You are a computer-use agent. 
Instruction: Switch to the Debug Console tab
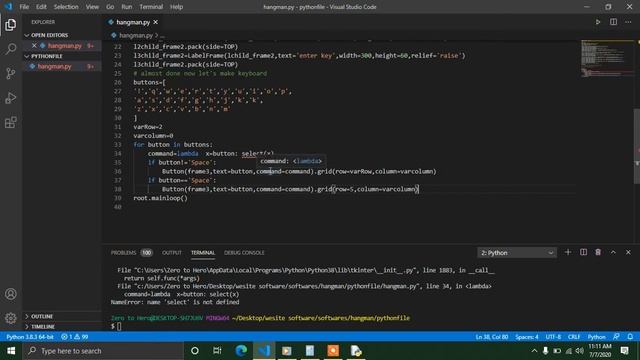244,253
